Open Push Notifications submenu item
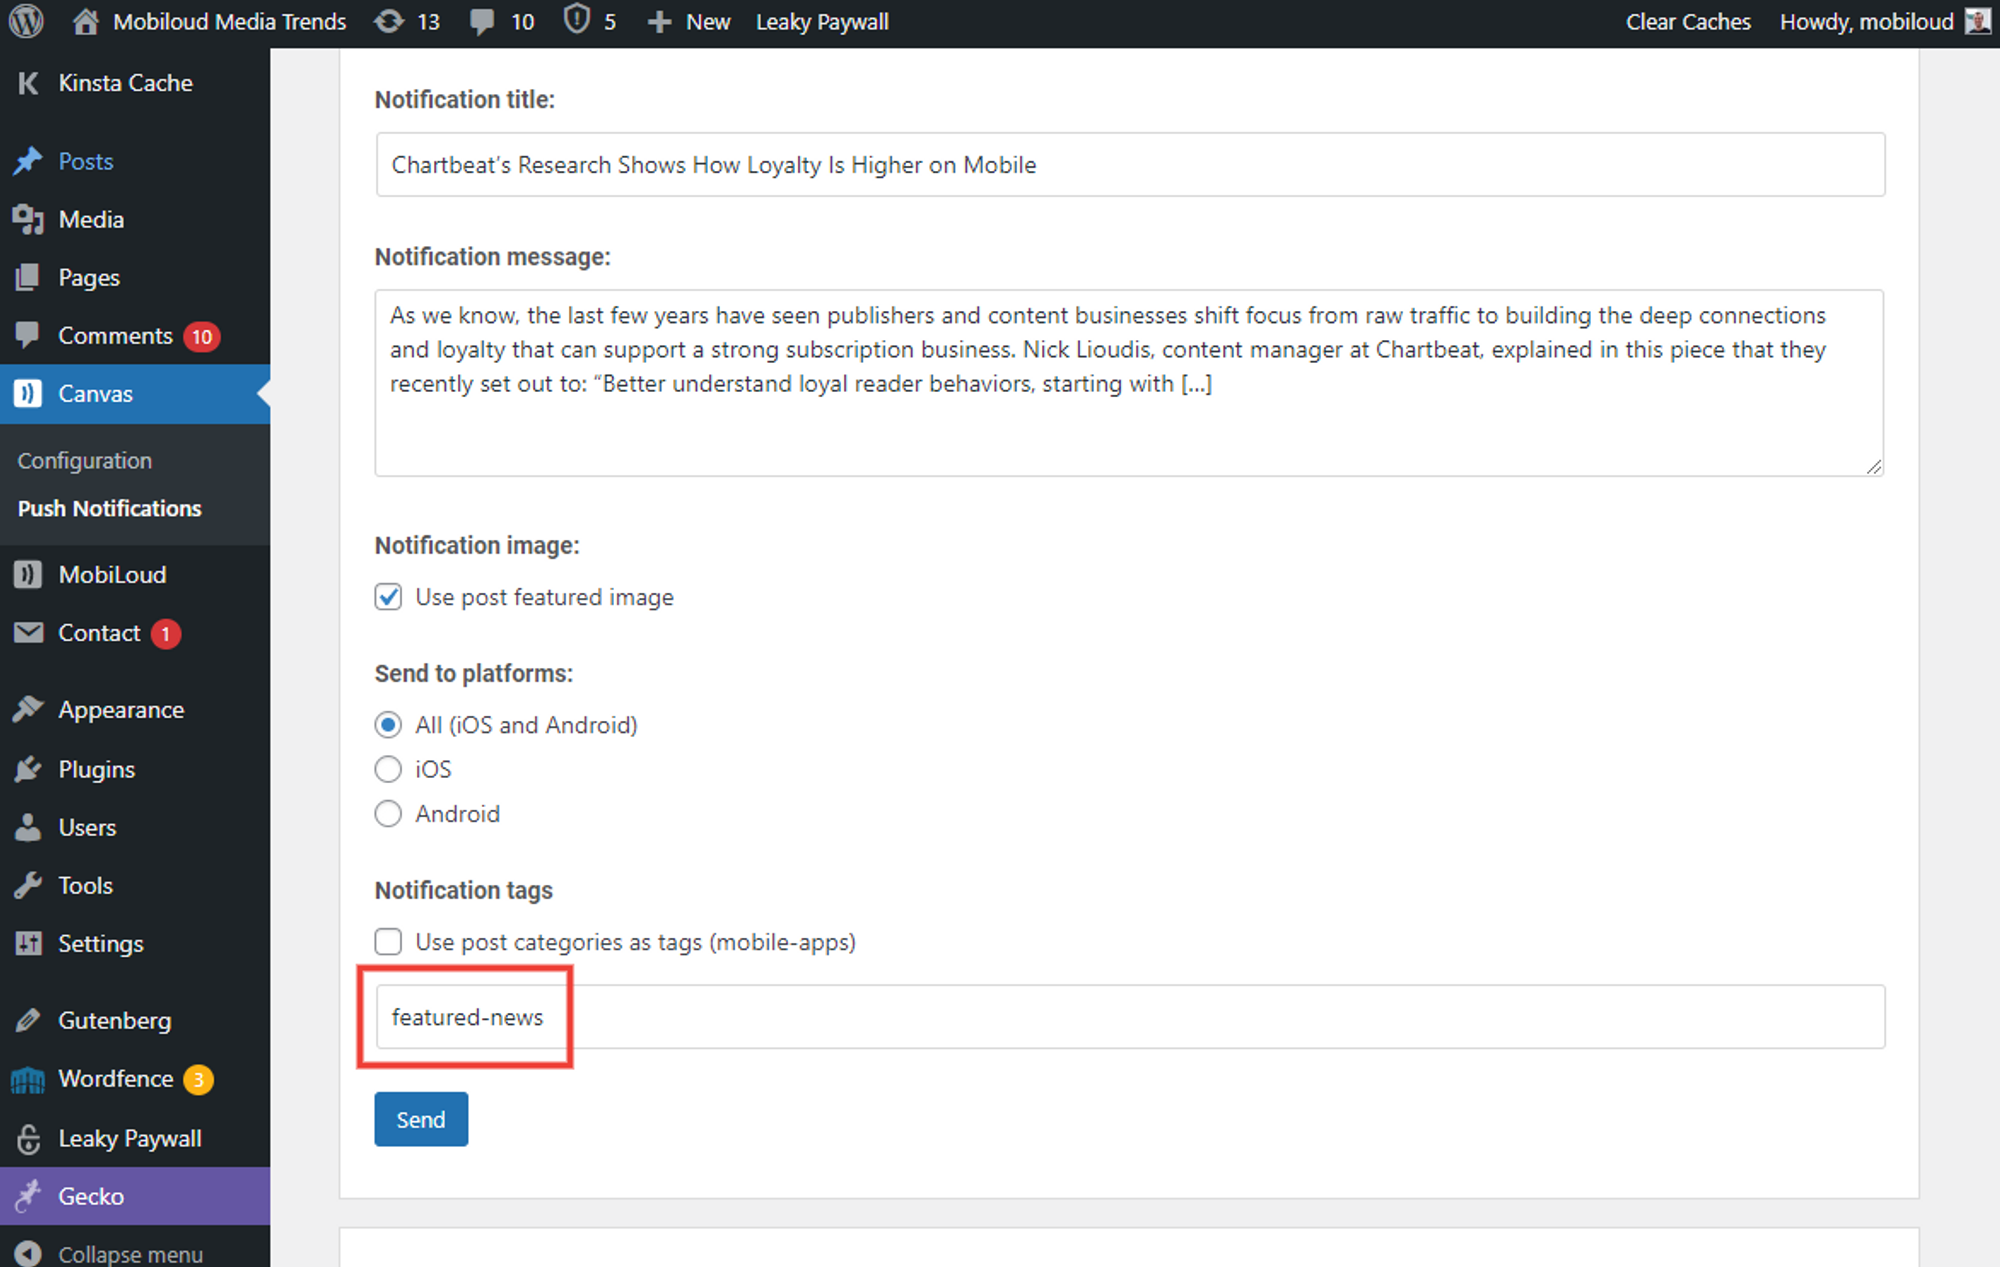This screenshot has height=1267, width=2000. [x=110, y=508]
